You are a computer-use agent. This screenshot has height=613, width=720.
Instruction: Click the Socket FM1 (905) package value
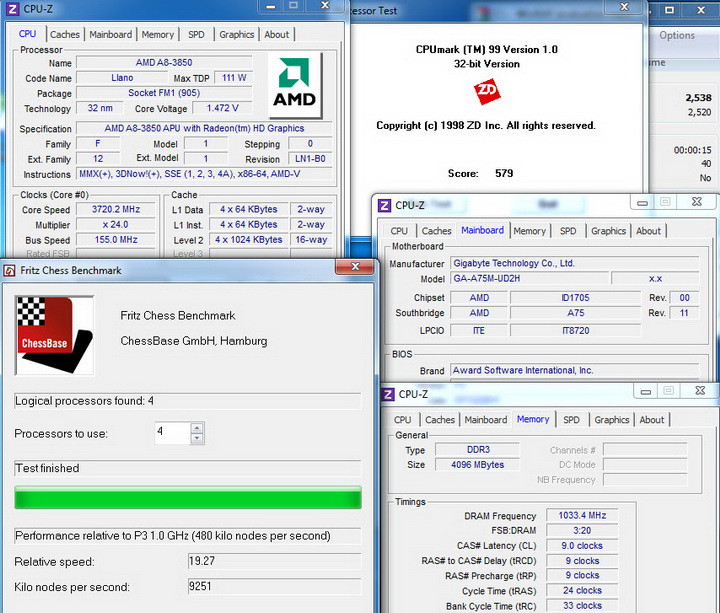(164, 93)
